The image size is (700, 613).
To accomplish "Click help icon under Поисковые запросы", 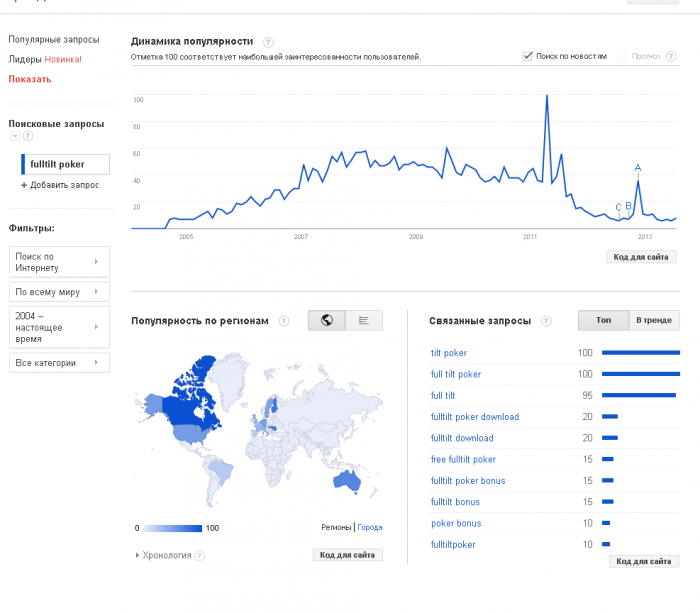I will click(28, 136).
